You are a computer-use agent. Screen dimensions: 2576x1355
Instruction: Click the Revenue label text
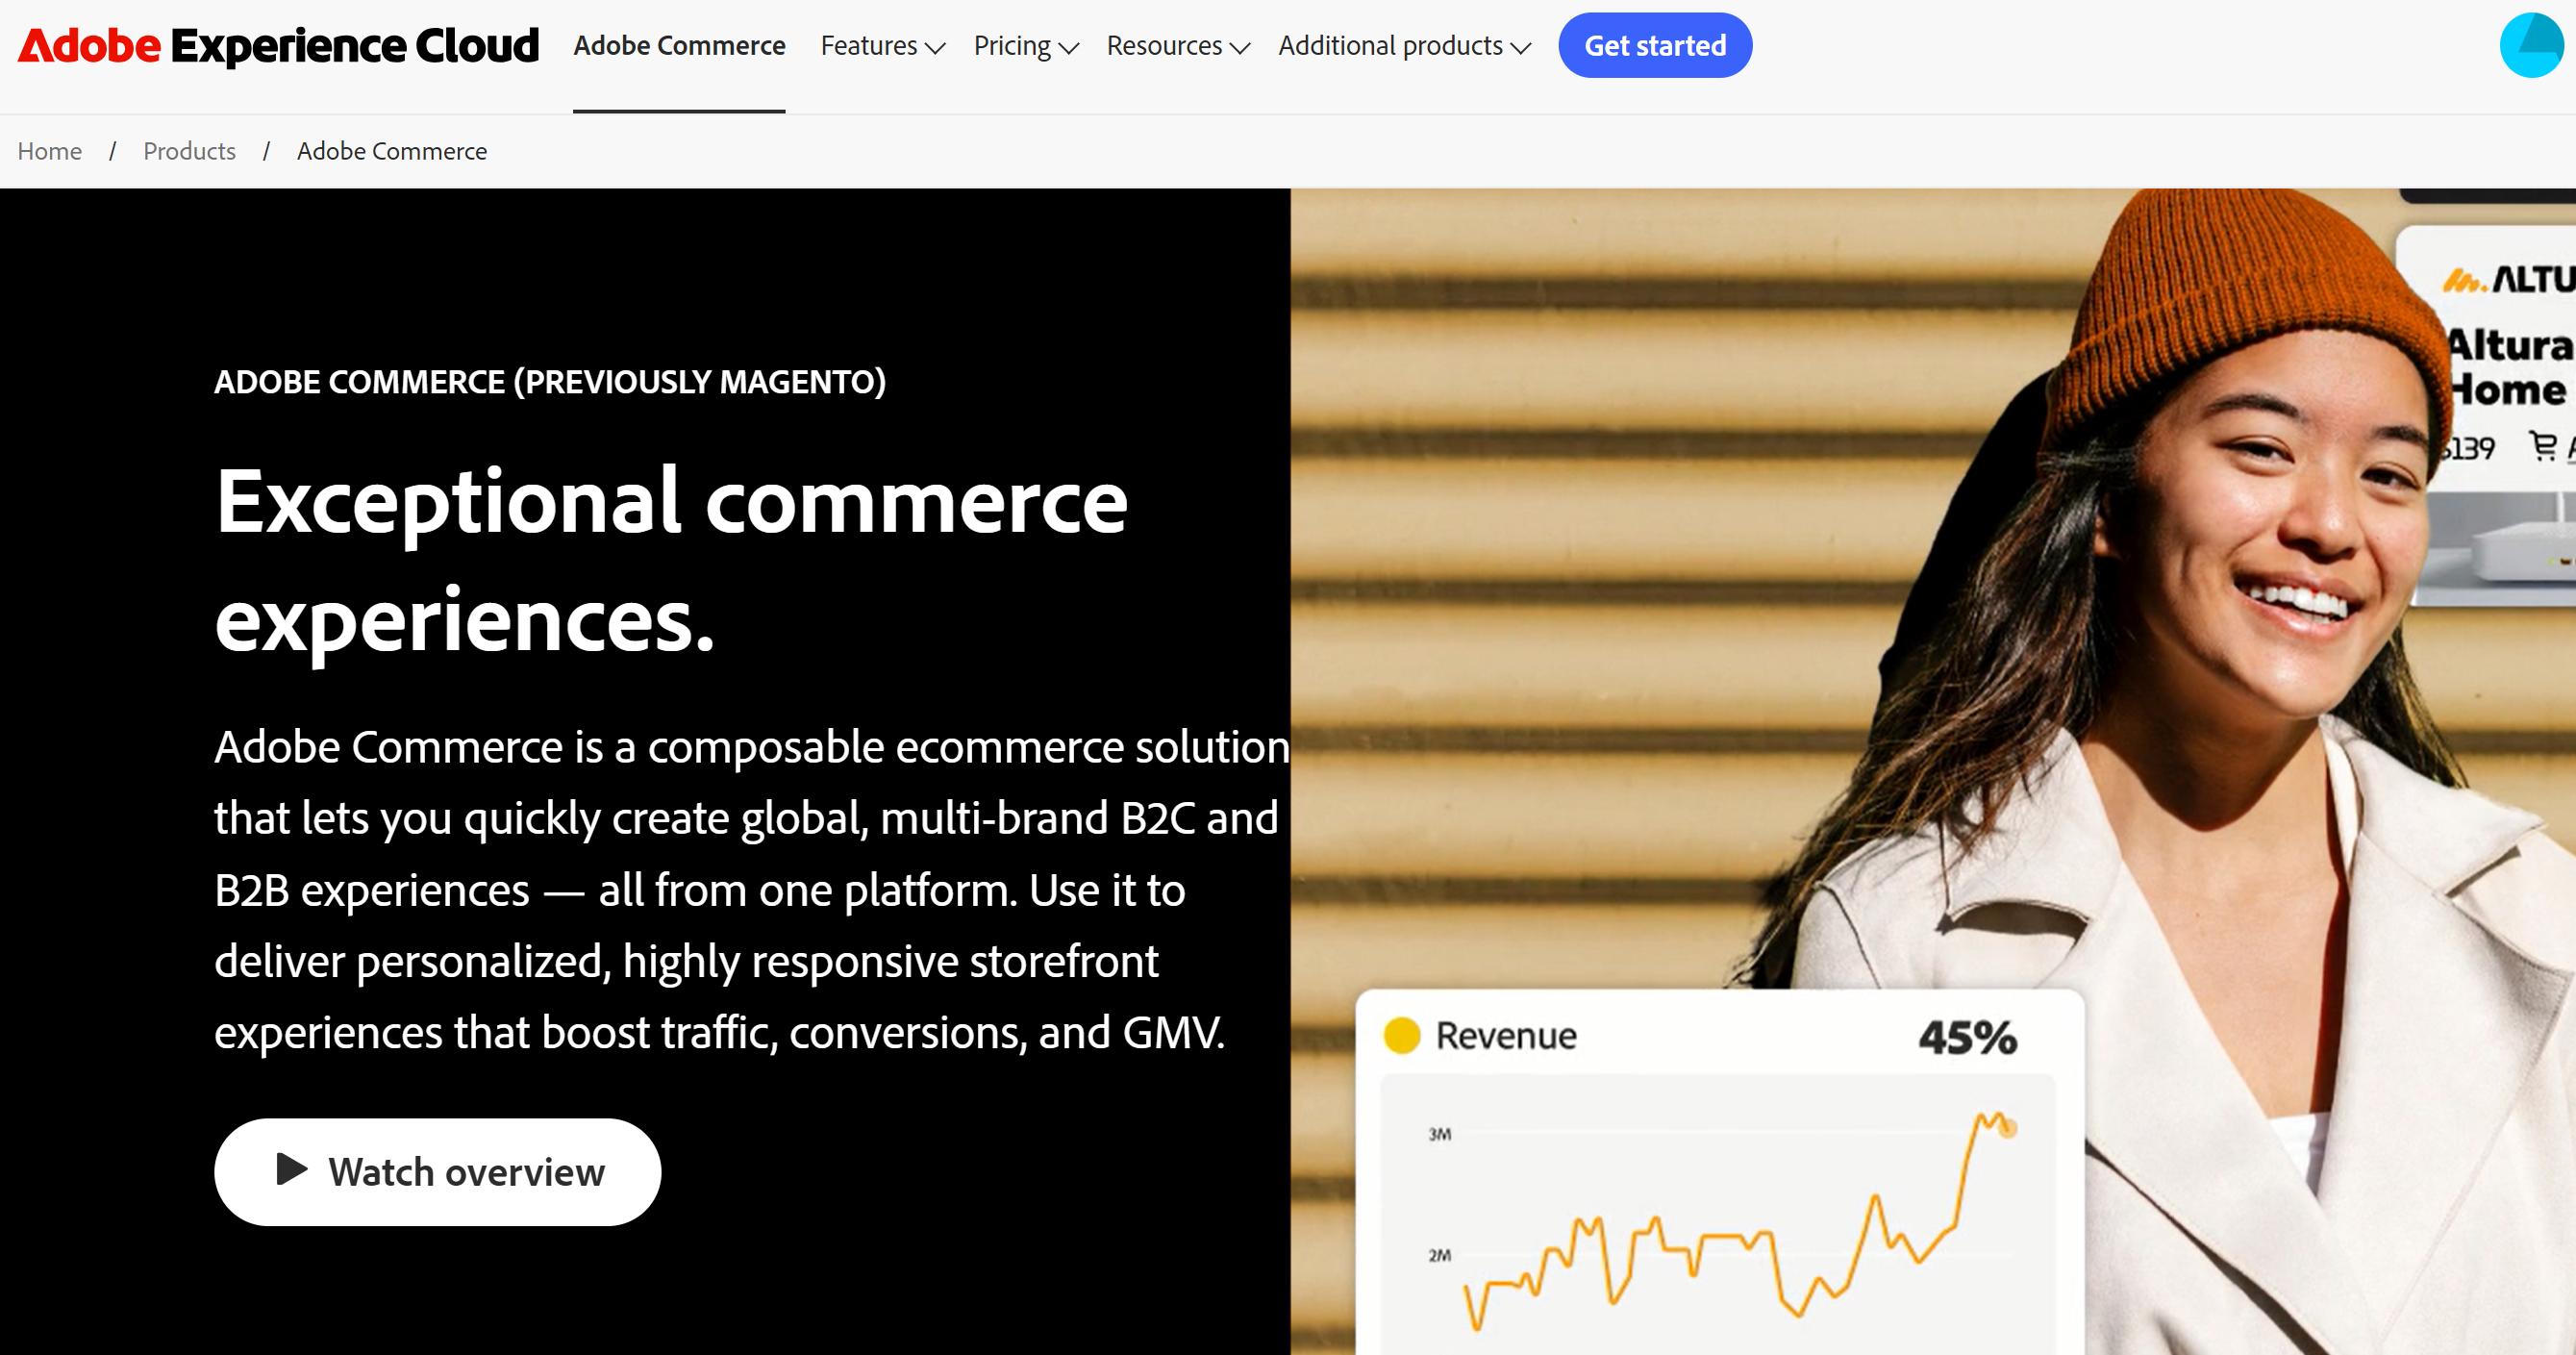pyautogui.click(x=1506, y=1036)
